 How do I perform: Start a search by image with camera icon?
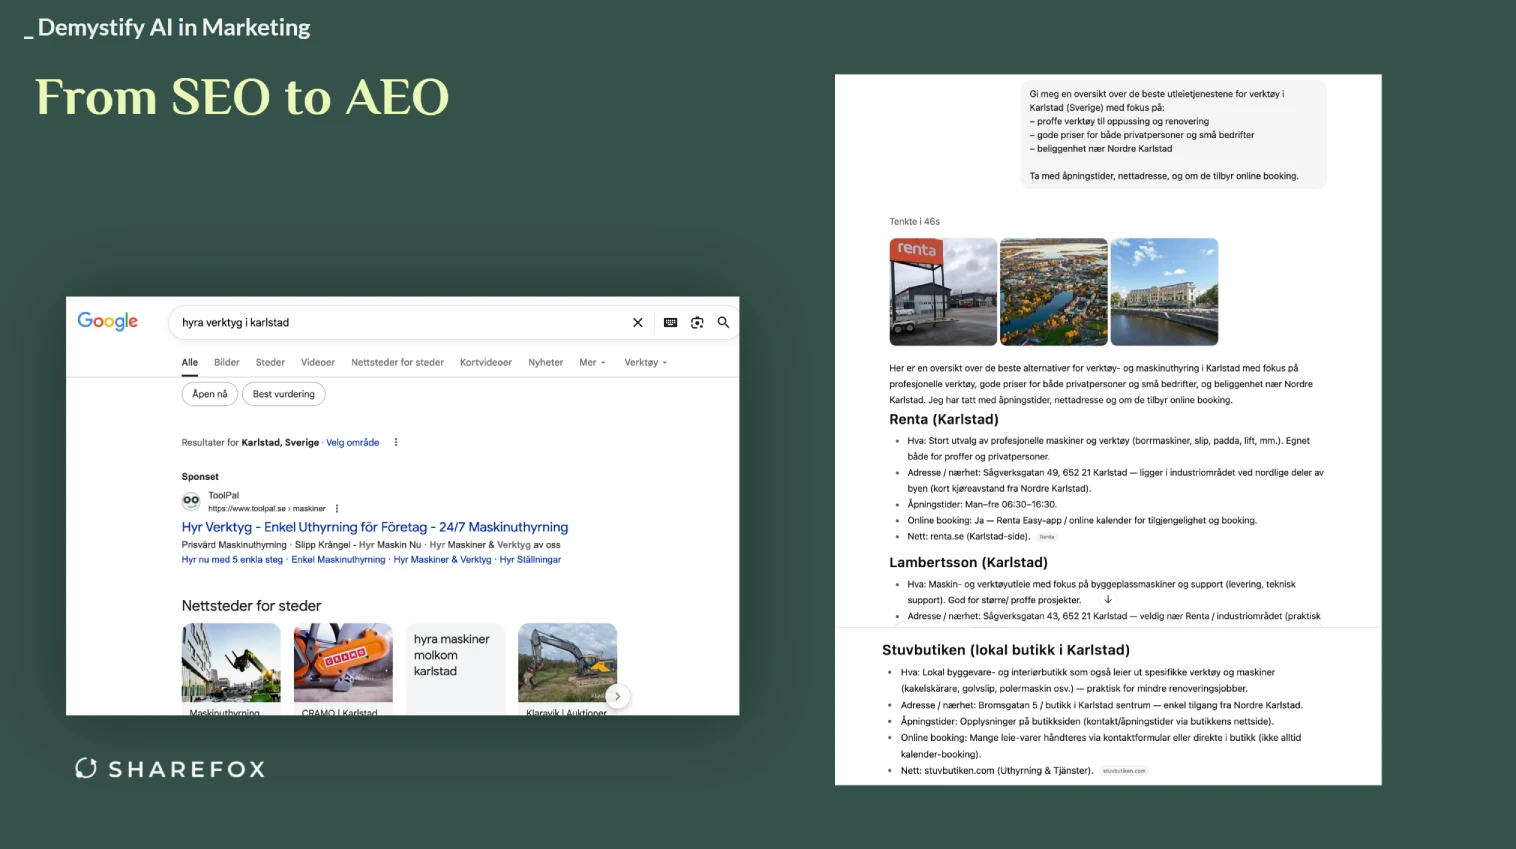click(x=697, y=323)
